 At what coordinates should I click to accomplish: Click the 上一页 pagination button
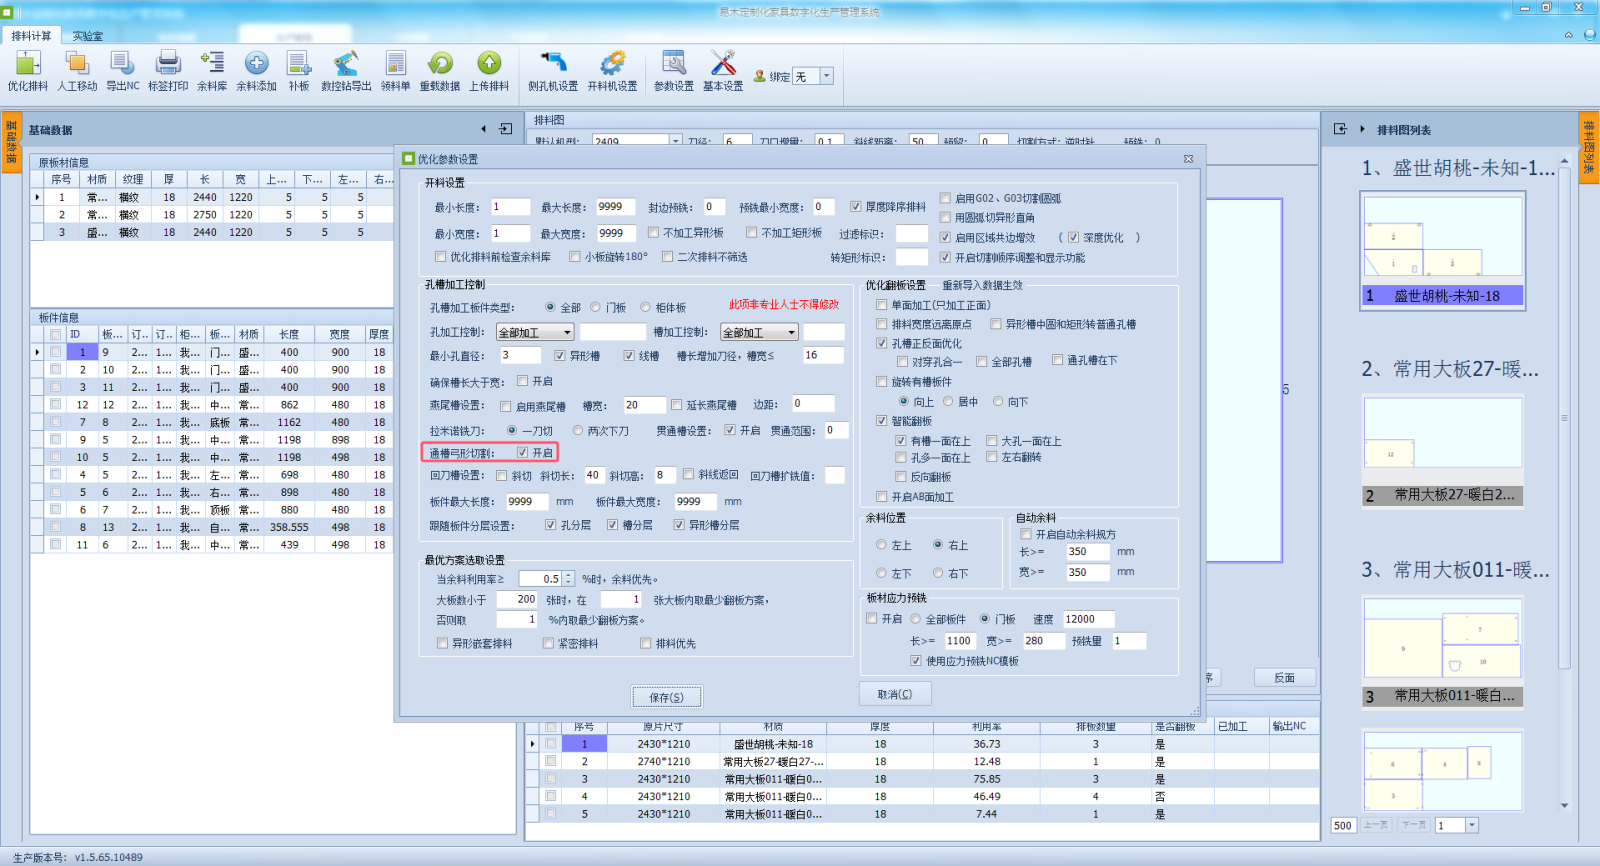(x=1376, y=825)
